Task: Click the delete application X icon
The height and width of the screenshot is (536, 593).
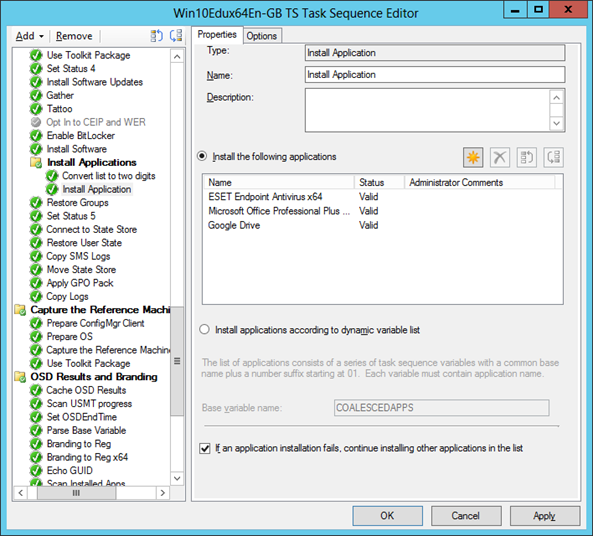Action: point(500,157)
